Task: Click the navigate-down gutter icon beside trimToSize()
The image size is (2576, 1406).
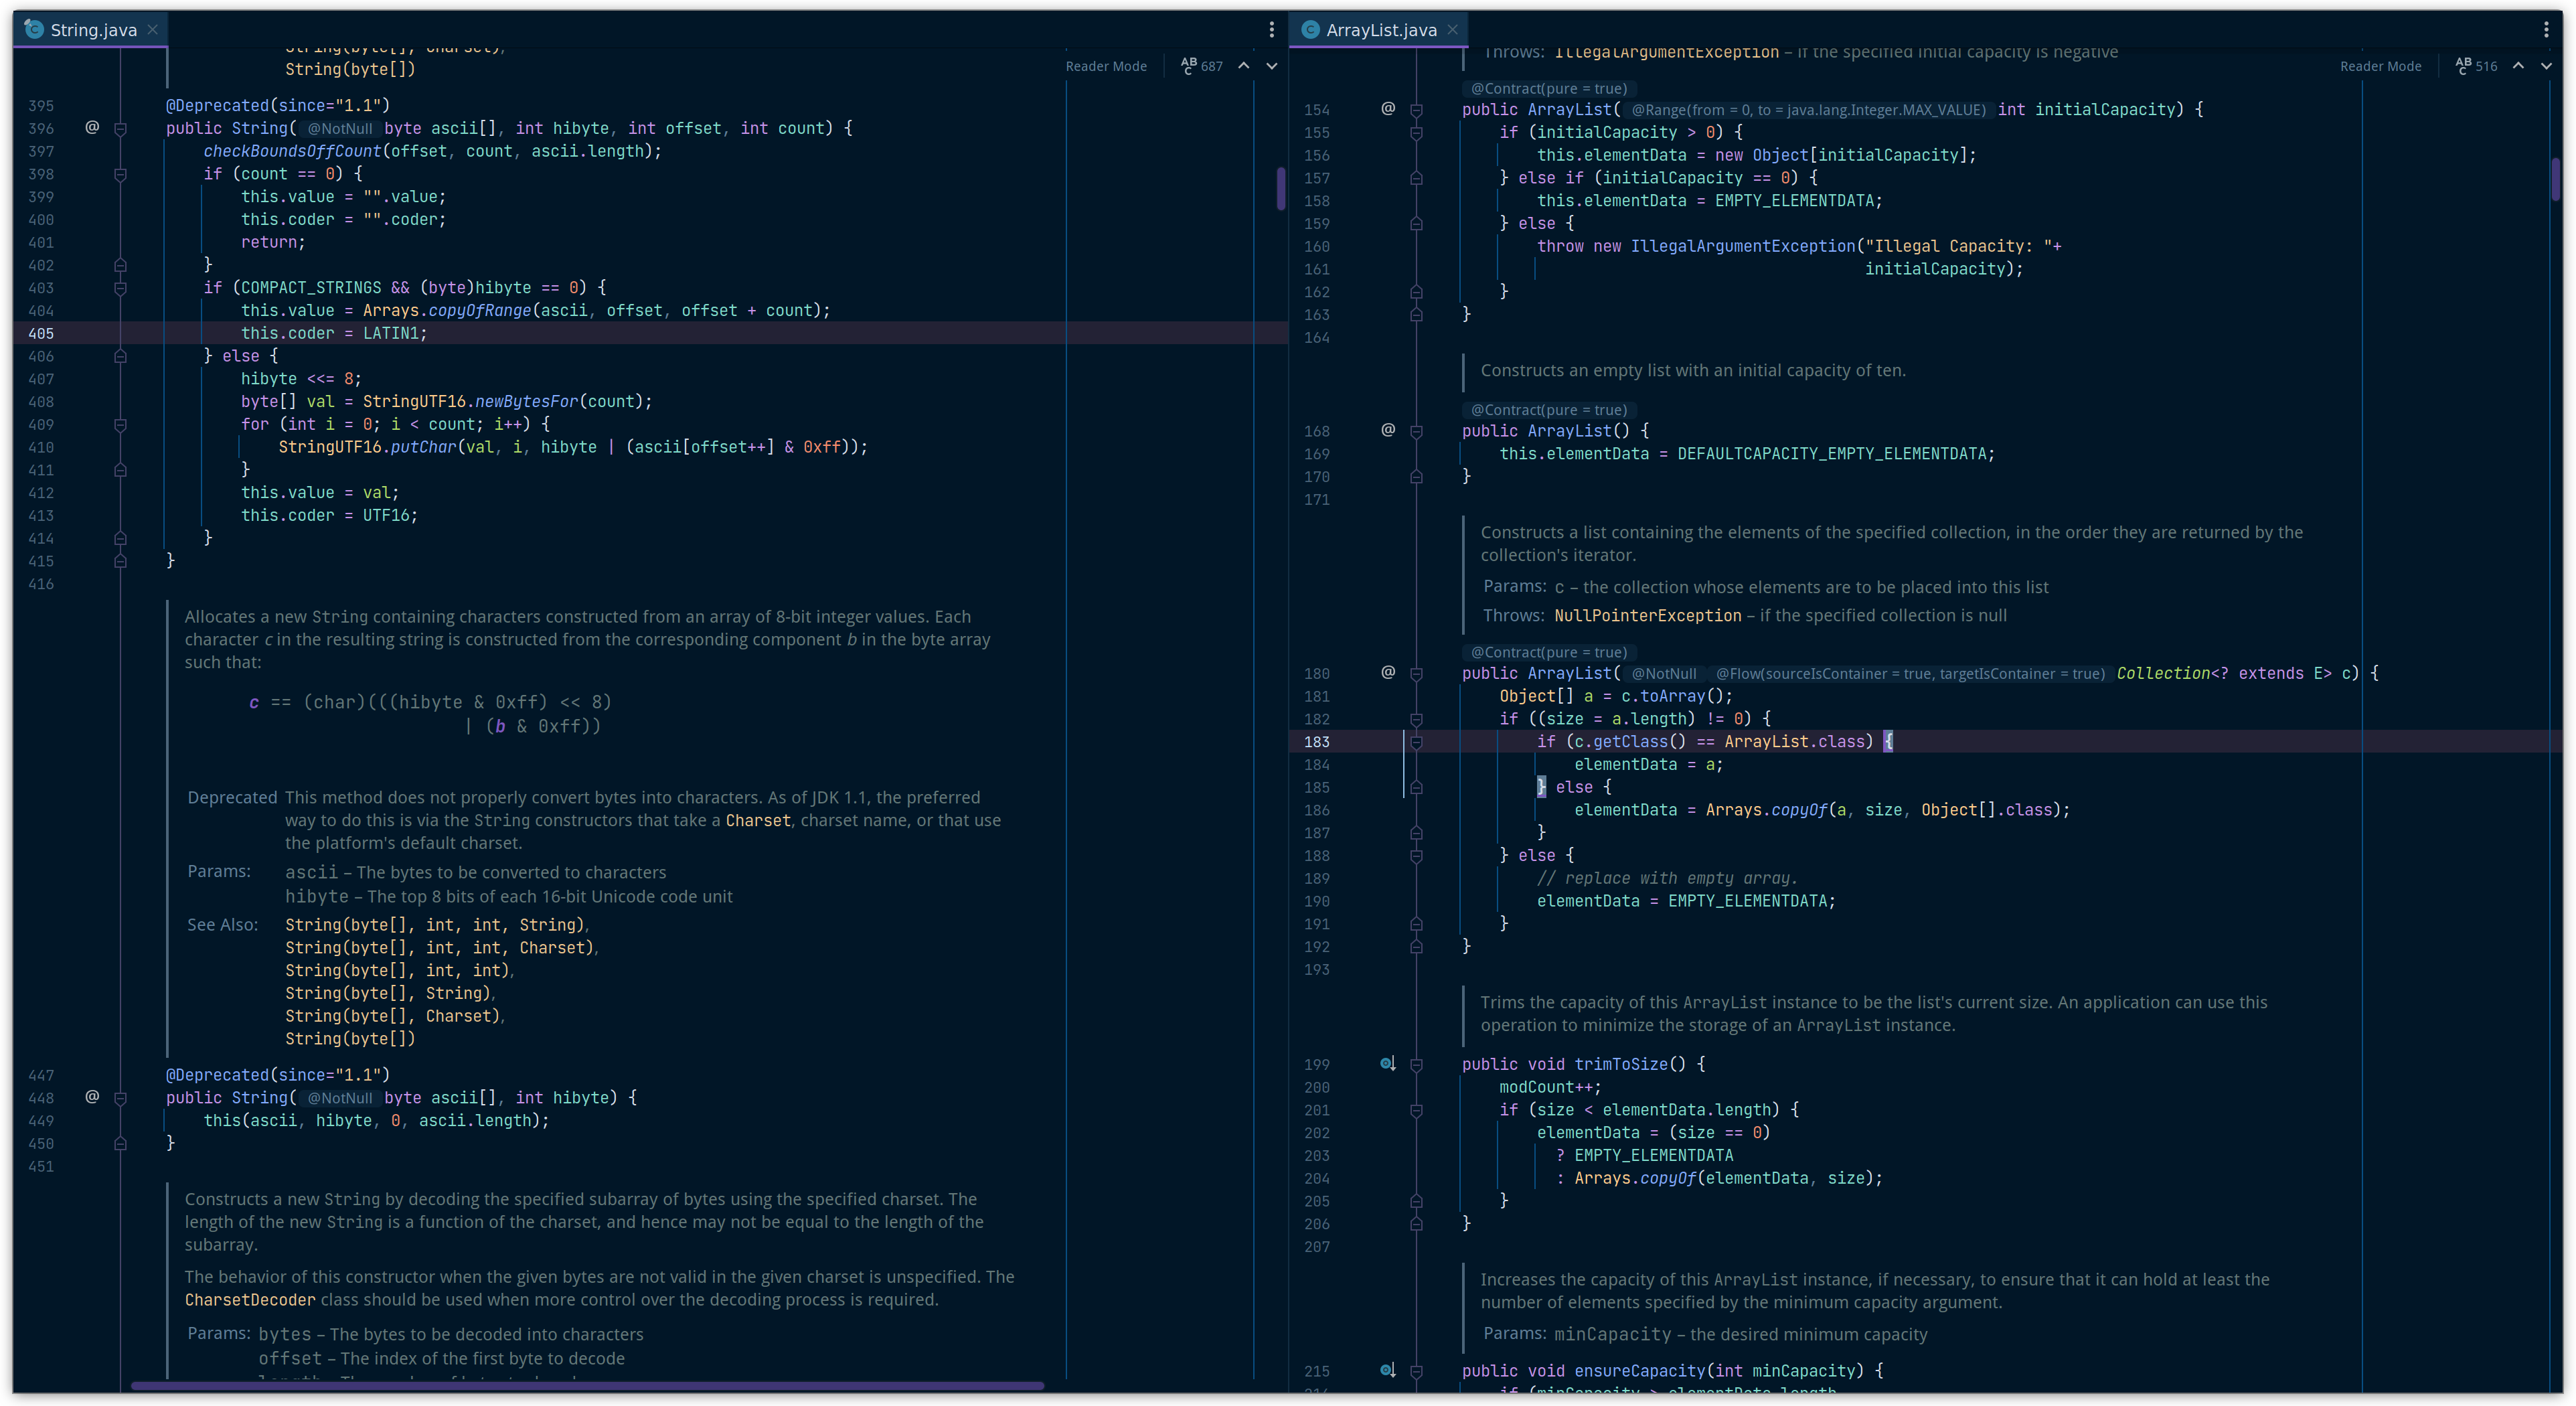Action: 1387,1064
